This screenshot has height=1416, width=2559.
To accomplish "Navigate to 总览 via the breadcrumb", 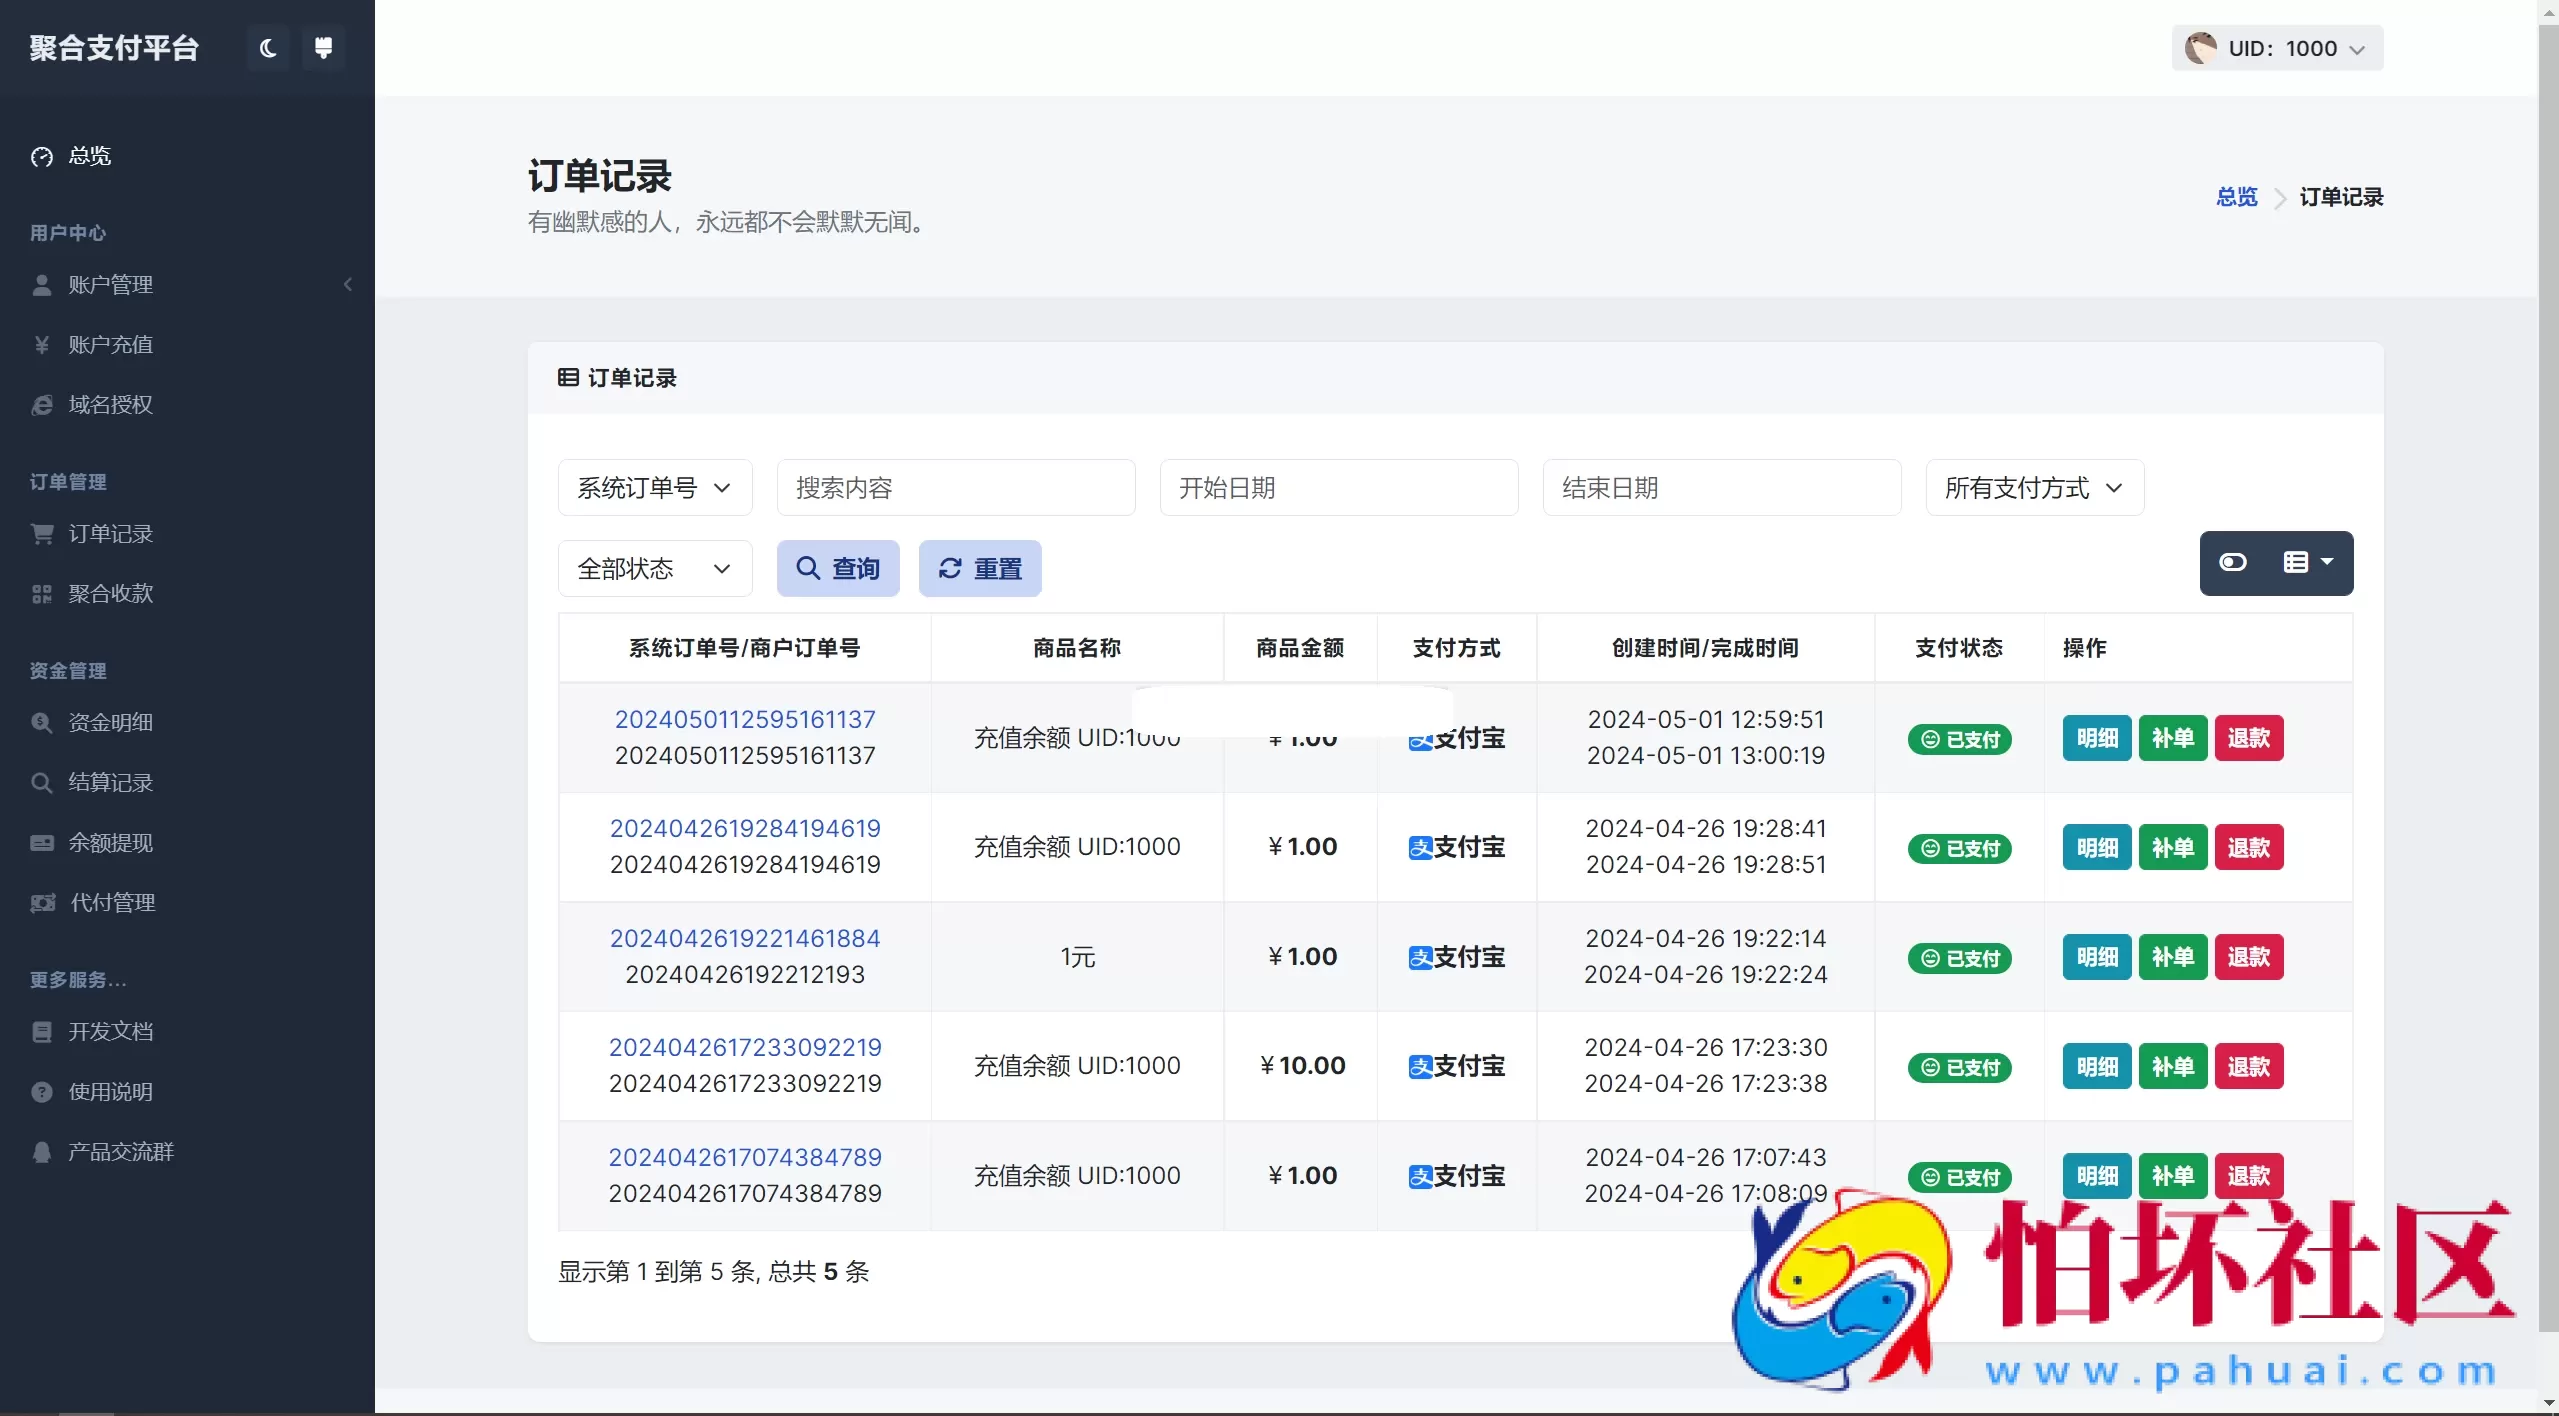I will coord(2237,197).
